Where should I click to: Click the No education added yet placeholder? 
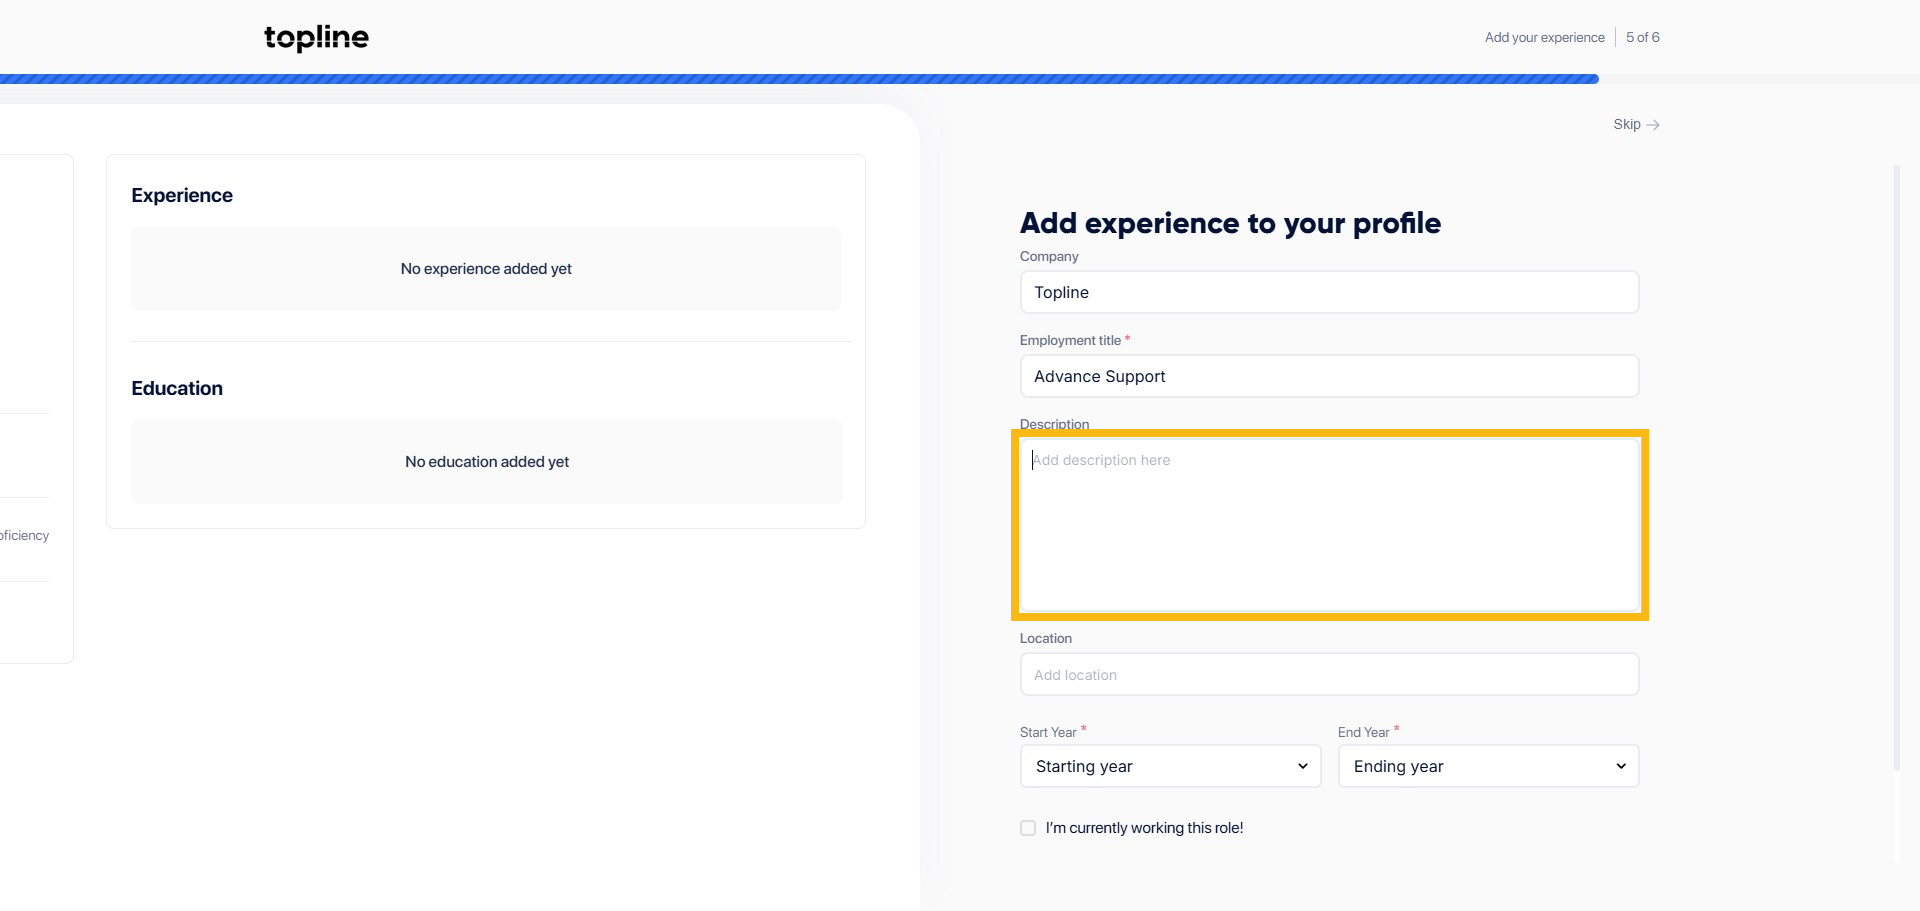coord(487,462)
